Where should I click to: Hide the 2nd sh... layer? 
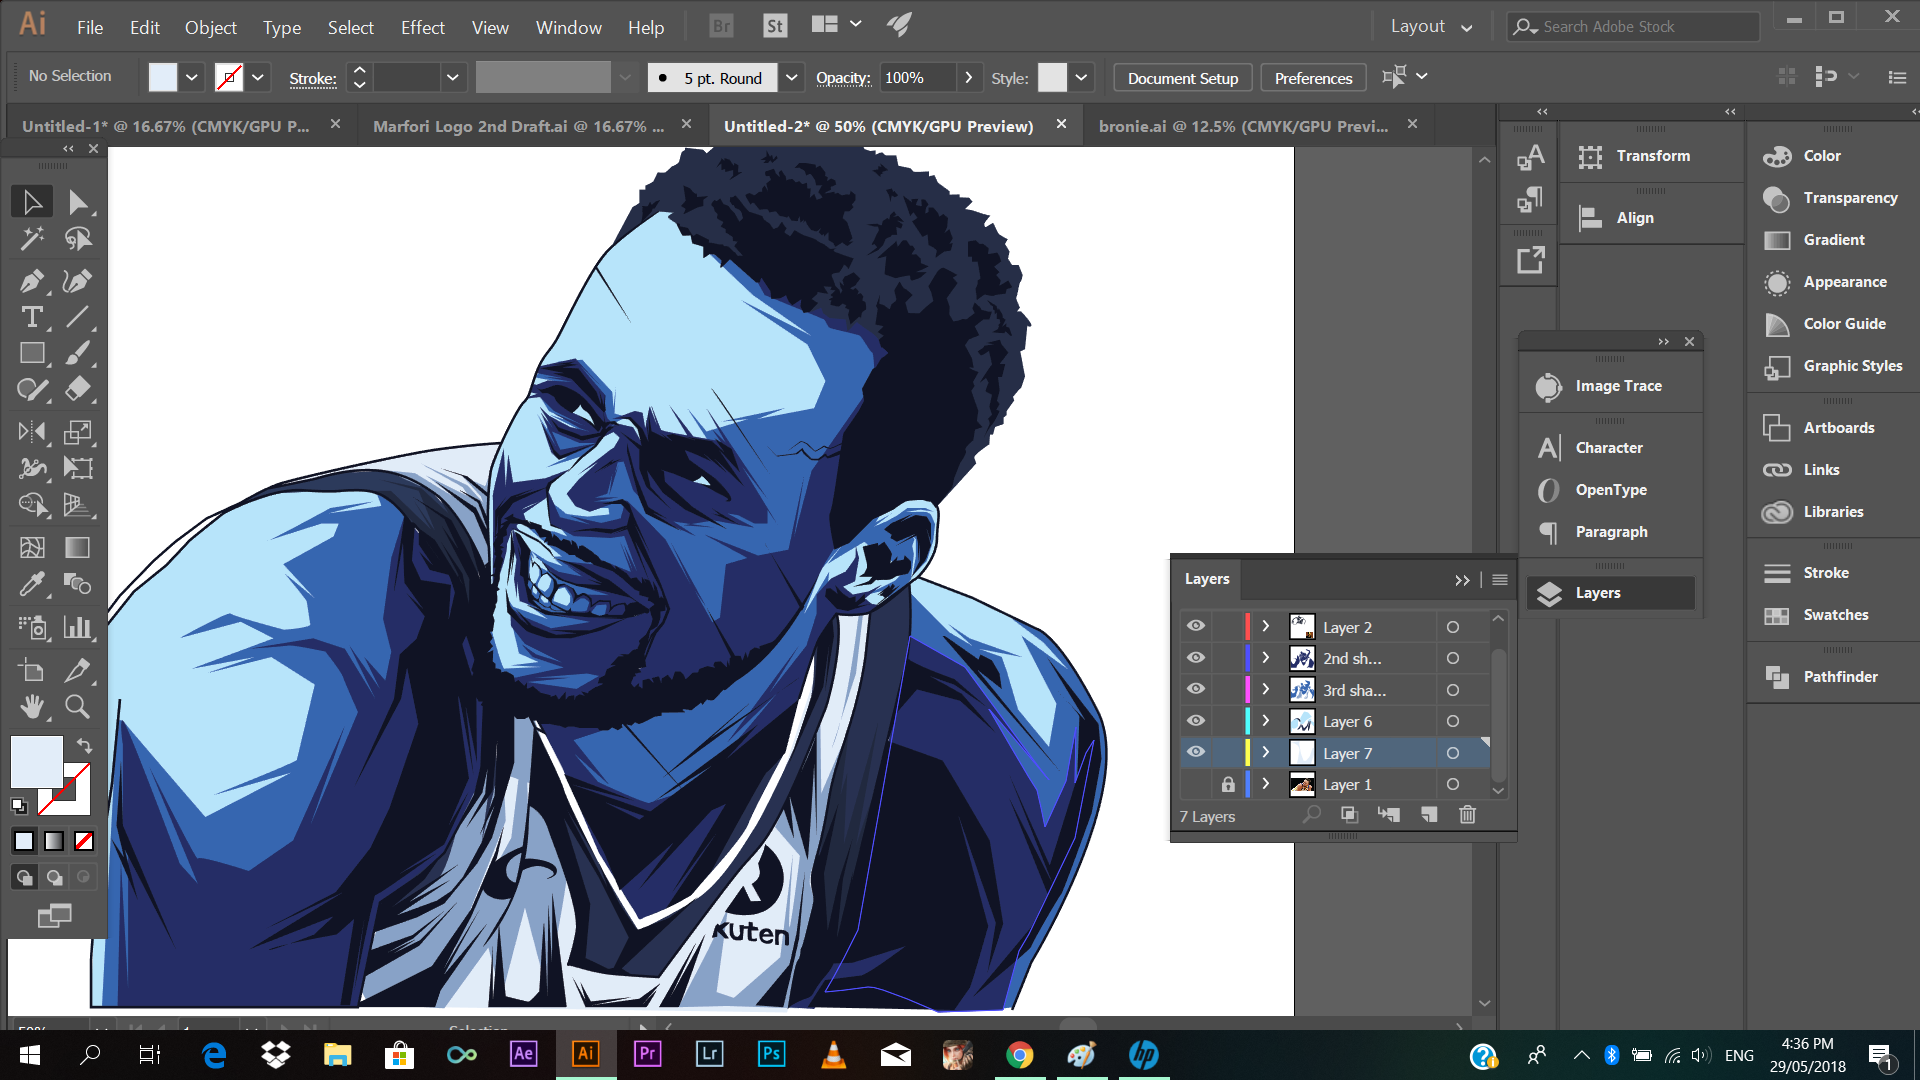(1196, 658)
